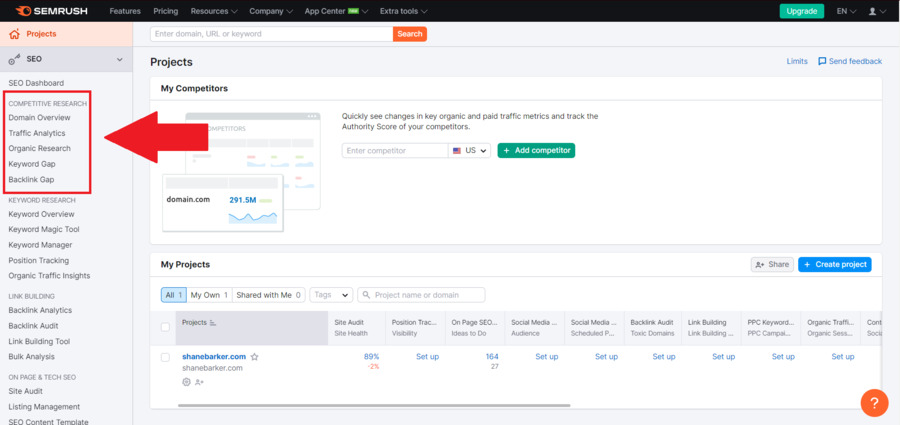Image resolution: width=900 pixels, height=425 pixels.
Task: Open Pricing in top navigation
Action: point(166,11)
